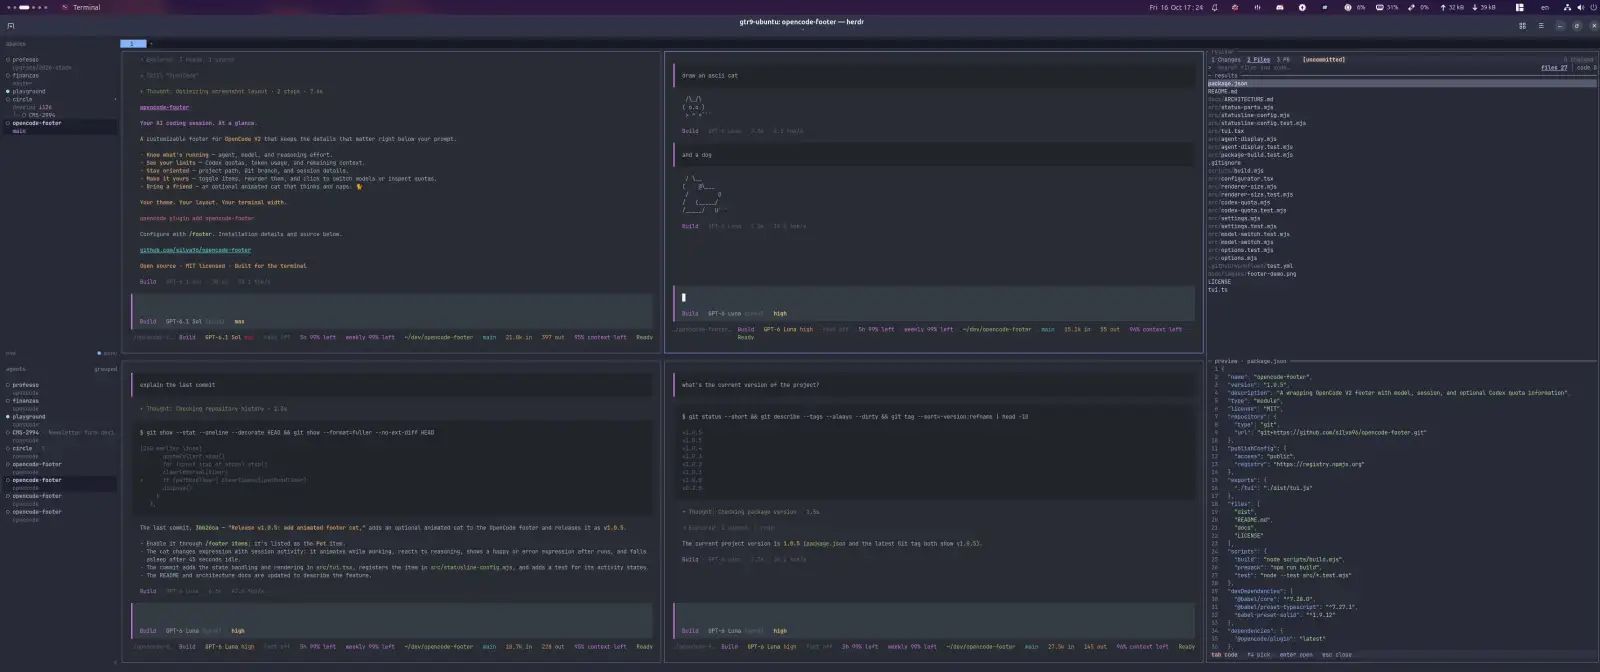Select src/configurator.tsx in the results list
Image resolution: width=1600 pixels, height=672 pixels.
[1241, 179]
